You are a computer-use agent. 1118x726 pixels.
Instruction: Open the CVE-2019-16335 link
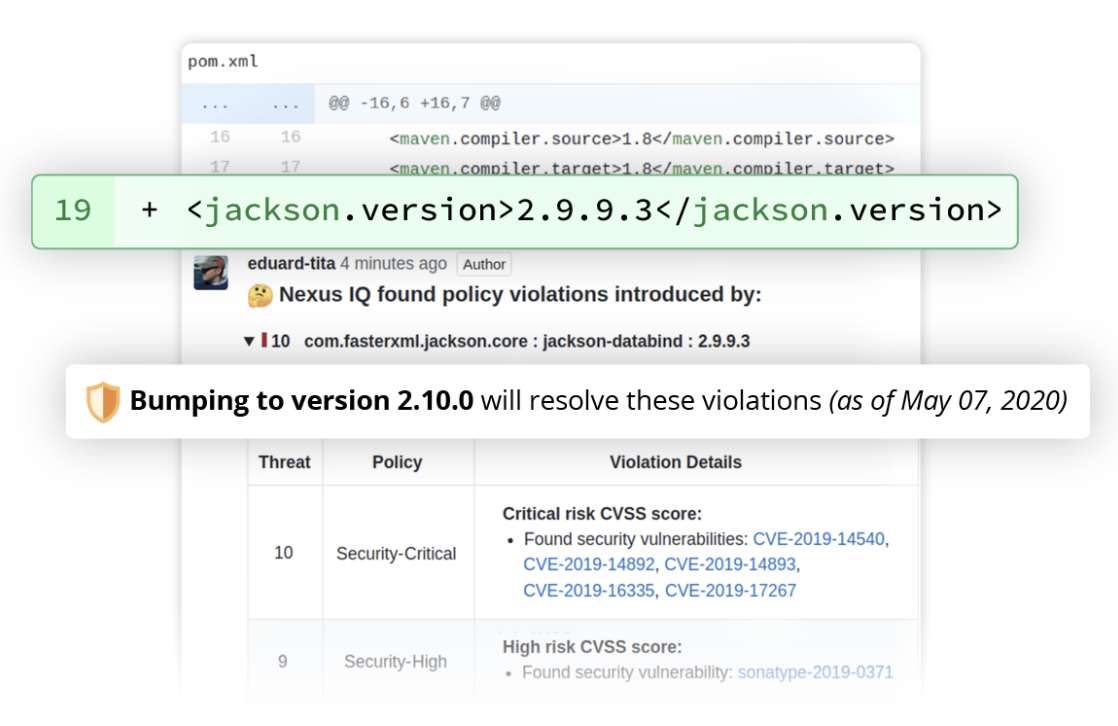pyautogui.click(x=589, y=590)
